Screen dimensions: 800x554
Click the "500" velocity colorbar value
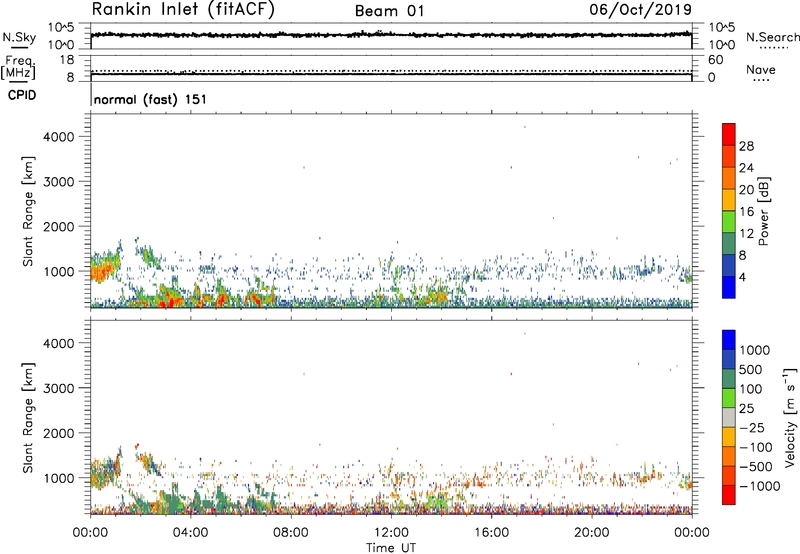point(751,369)
